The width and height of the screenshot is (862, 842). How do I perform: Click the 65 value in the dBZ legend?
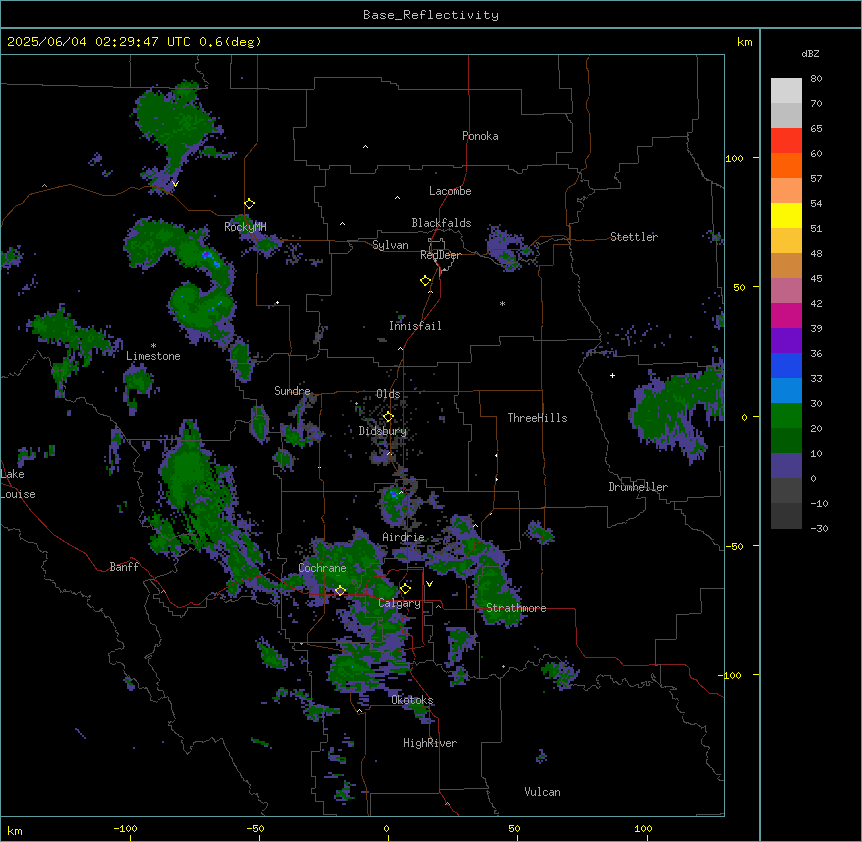tap(816, 129)
